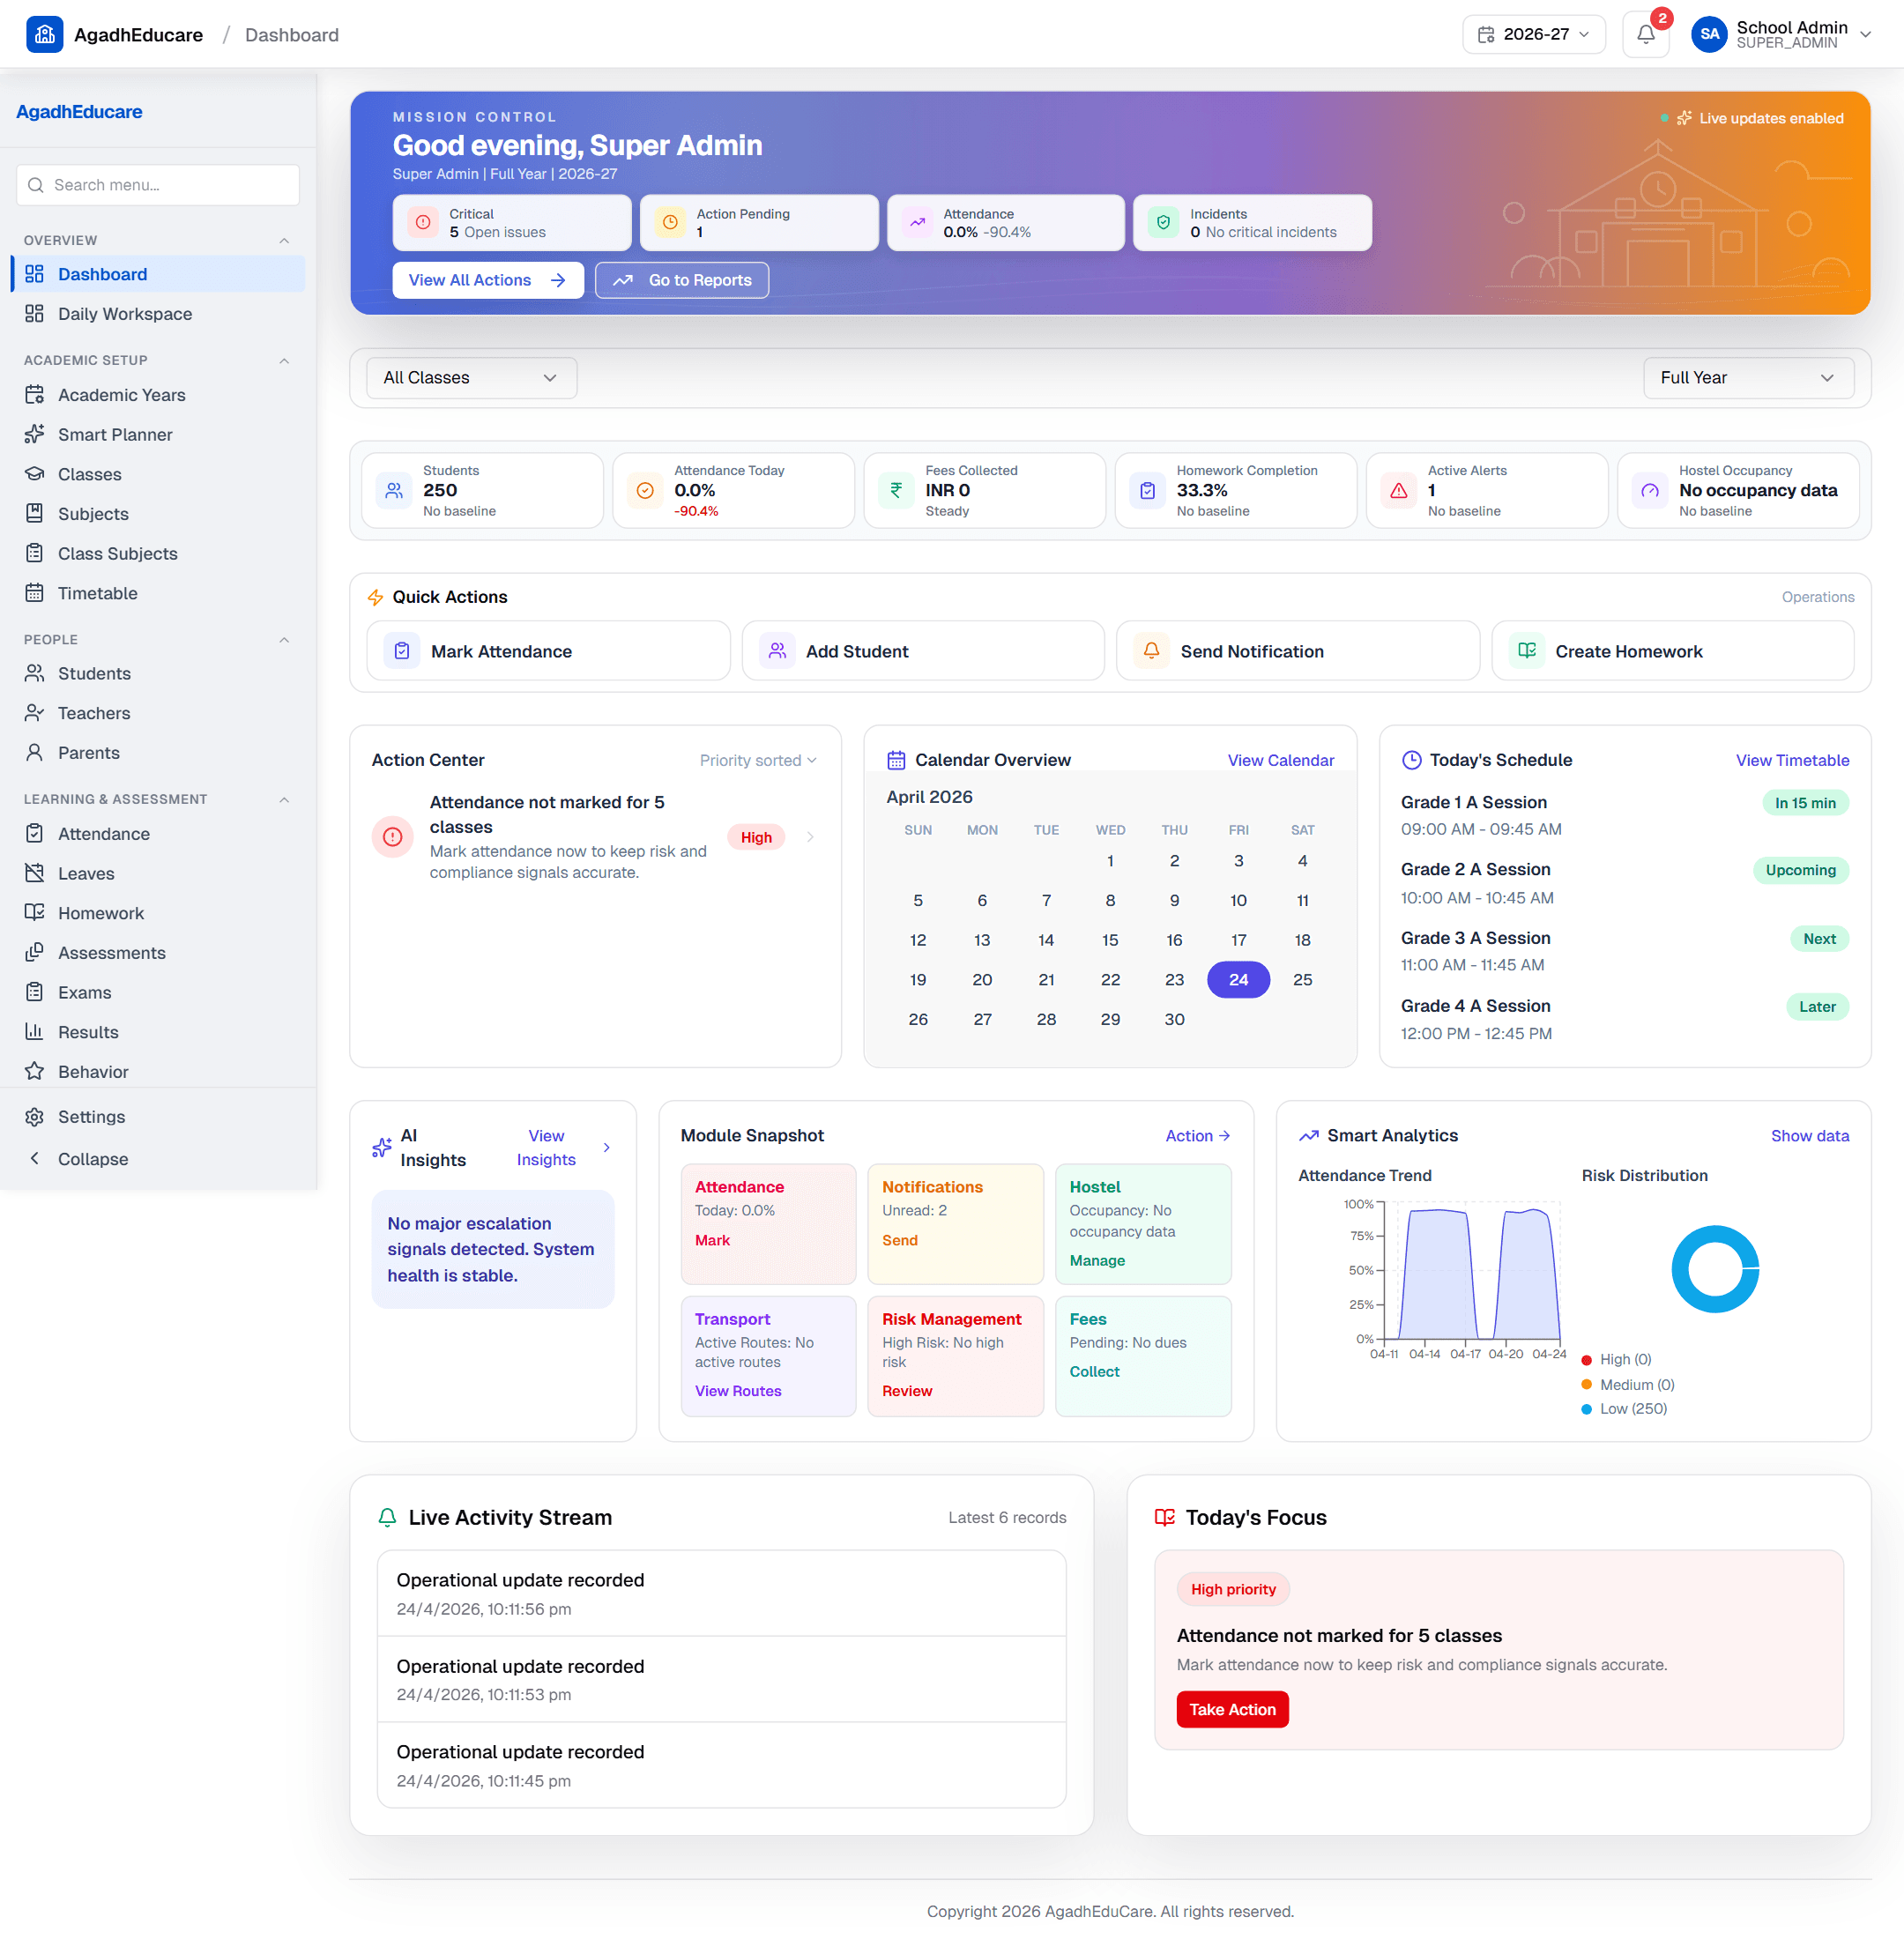Click the Create Homework book icon
Viewport: 1904px width, 1954px height.
click(x=1526, y=651)
